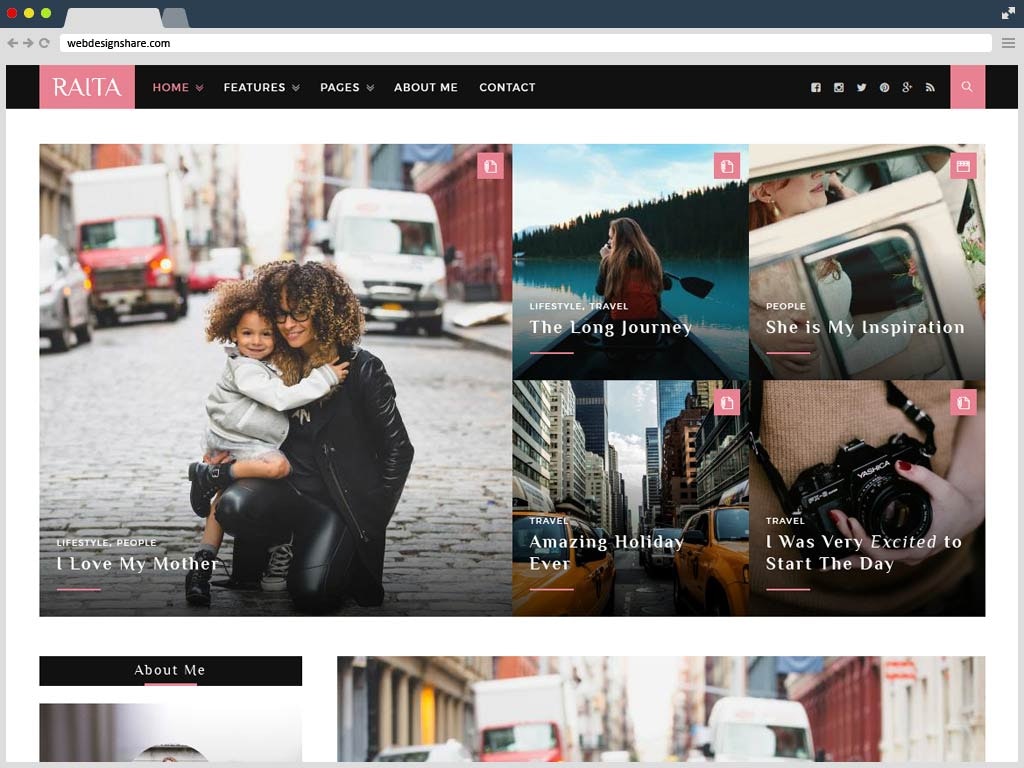
Task: Select CONTACT in the navigation menu
Action: pyautogui.click(x=507, y=88)
